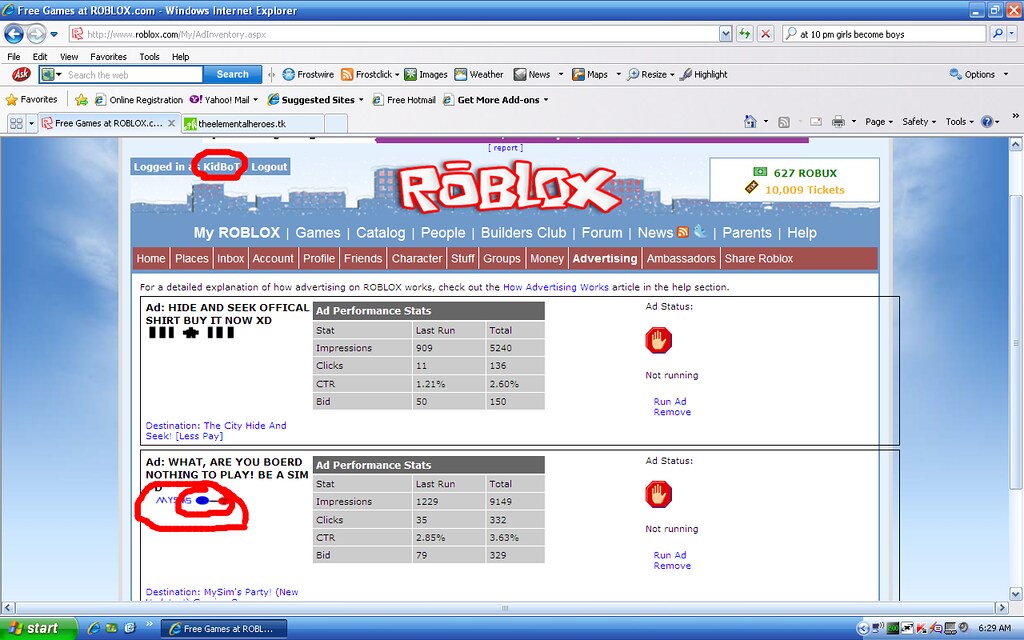
Task: Click the browser Back arrow button
Action: [x=14, y=33]
